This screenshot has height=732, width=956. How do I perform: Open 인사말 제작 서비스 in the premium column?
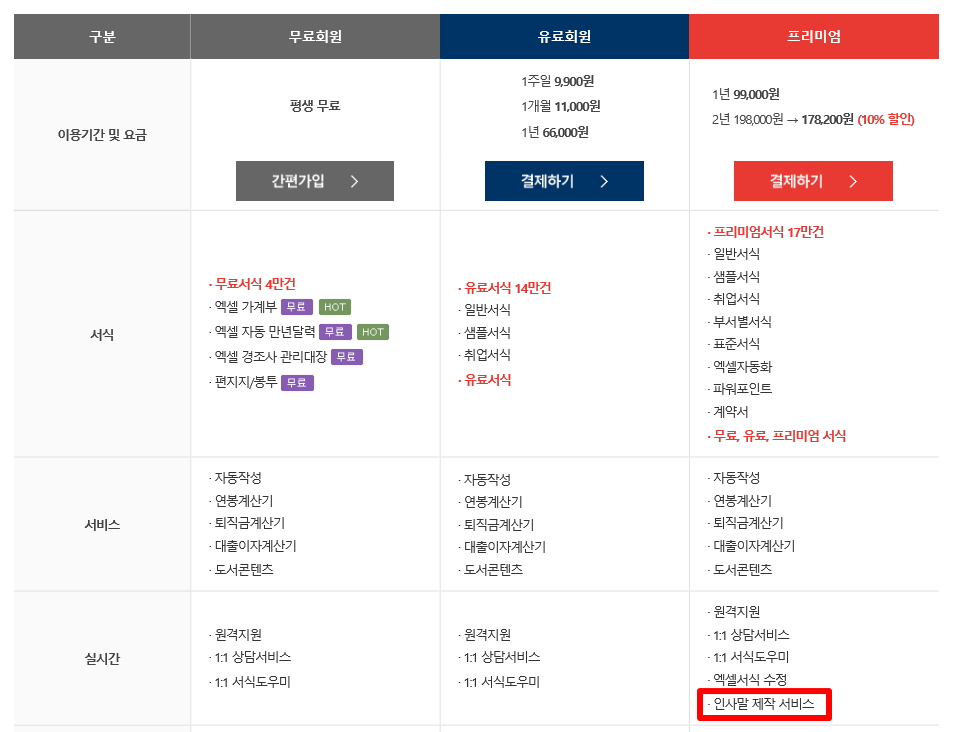coord(763,704)
